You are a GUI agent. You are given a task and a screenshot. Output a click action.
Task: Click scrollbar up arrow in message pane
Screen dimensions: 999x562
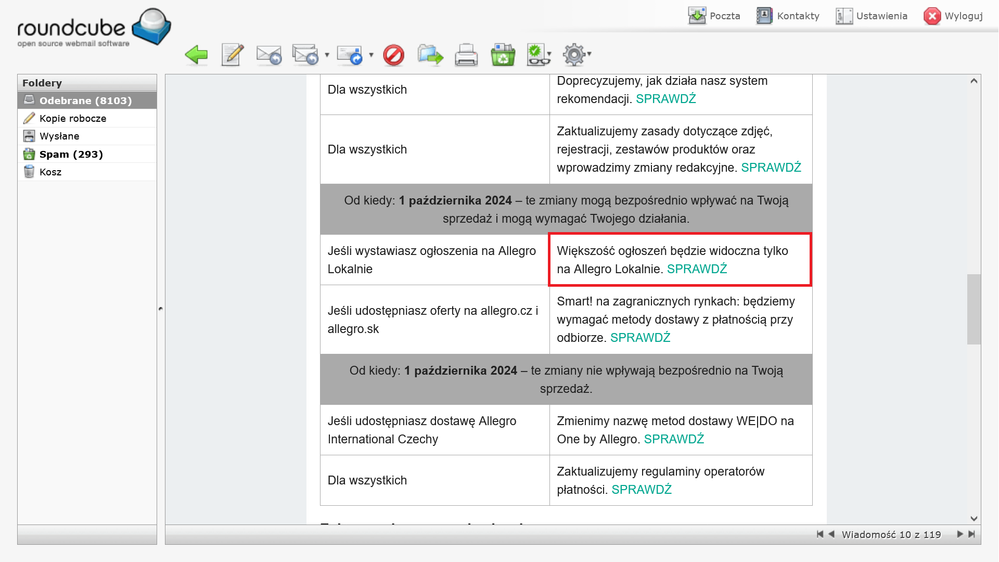(x=974, y=81)
